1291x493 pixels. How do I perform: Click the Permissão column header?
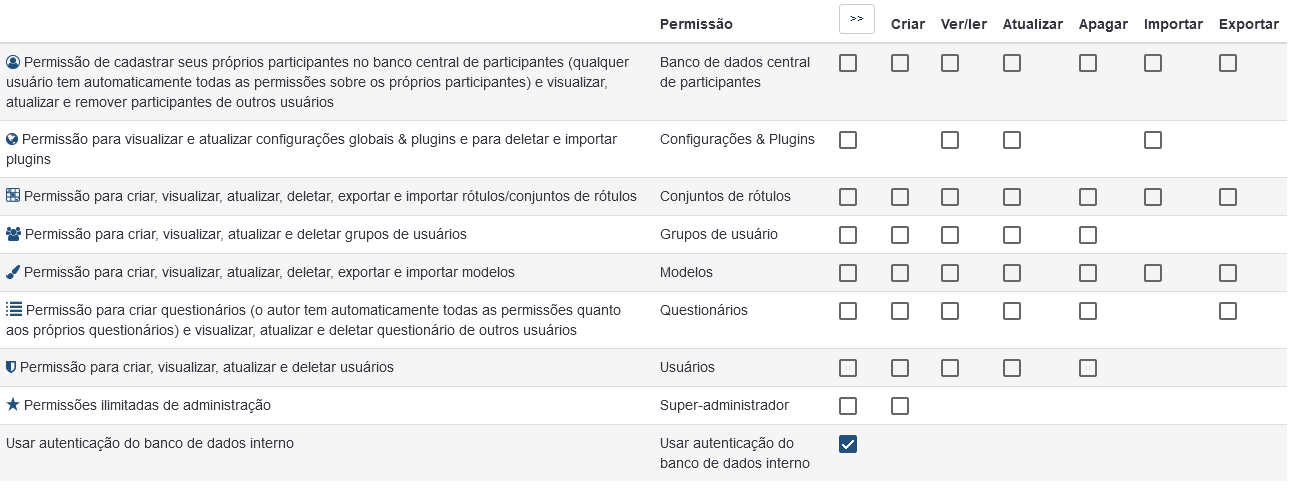tap(696, 24)
